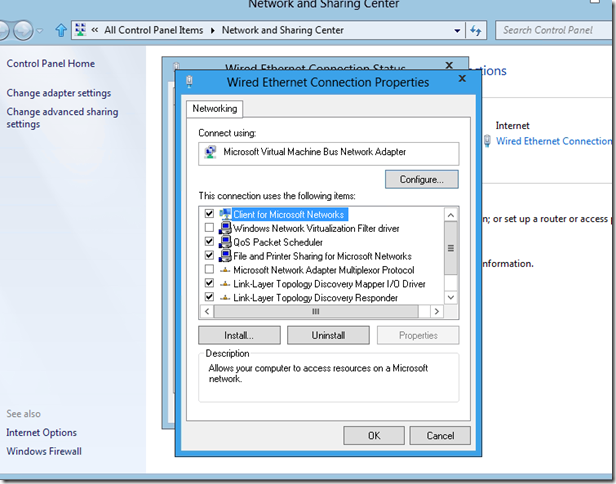Click the items list scroll up arrow

(x=451, y=215)
